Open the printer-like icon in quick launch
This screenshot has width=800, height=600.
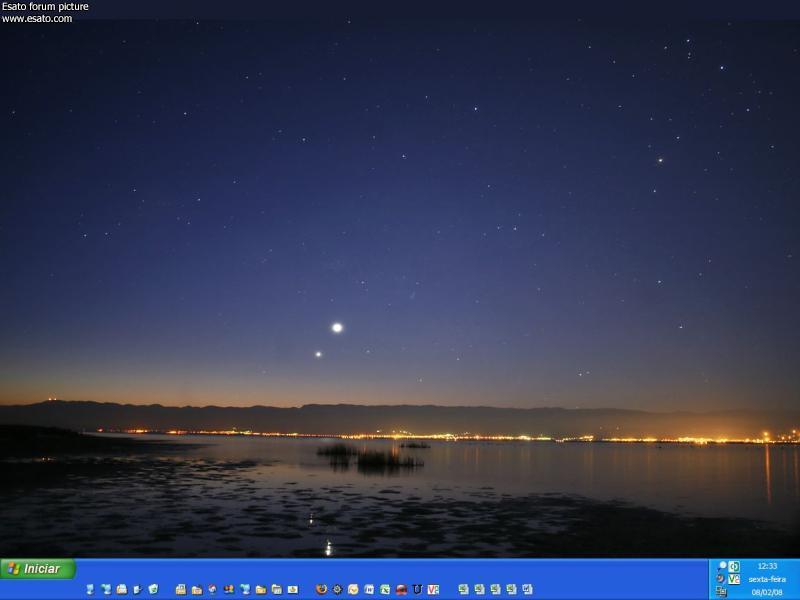(121, 589)
